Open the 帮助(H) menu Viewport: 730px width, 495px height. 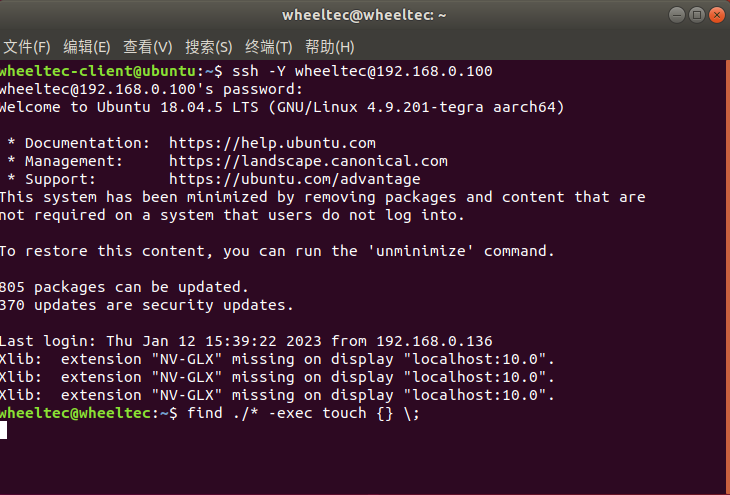point(330,47)
